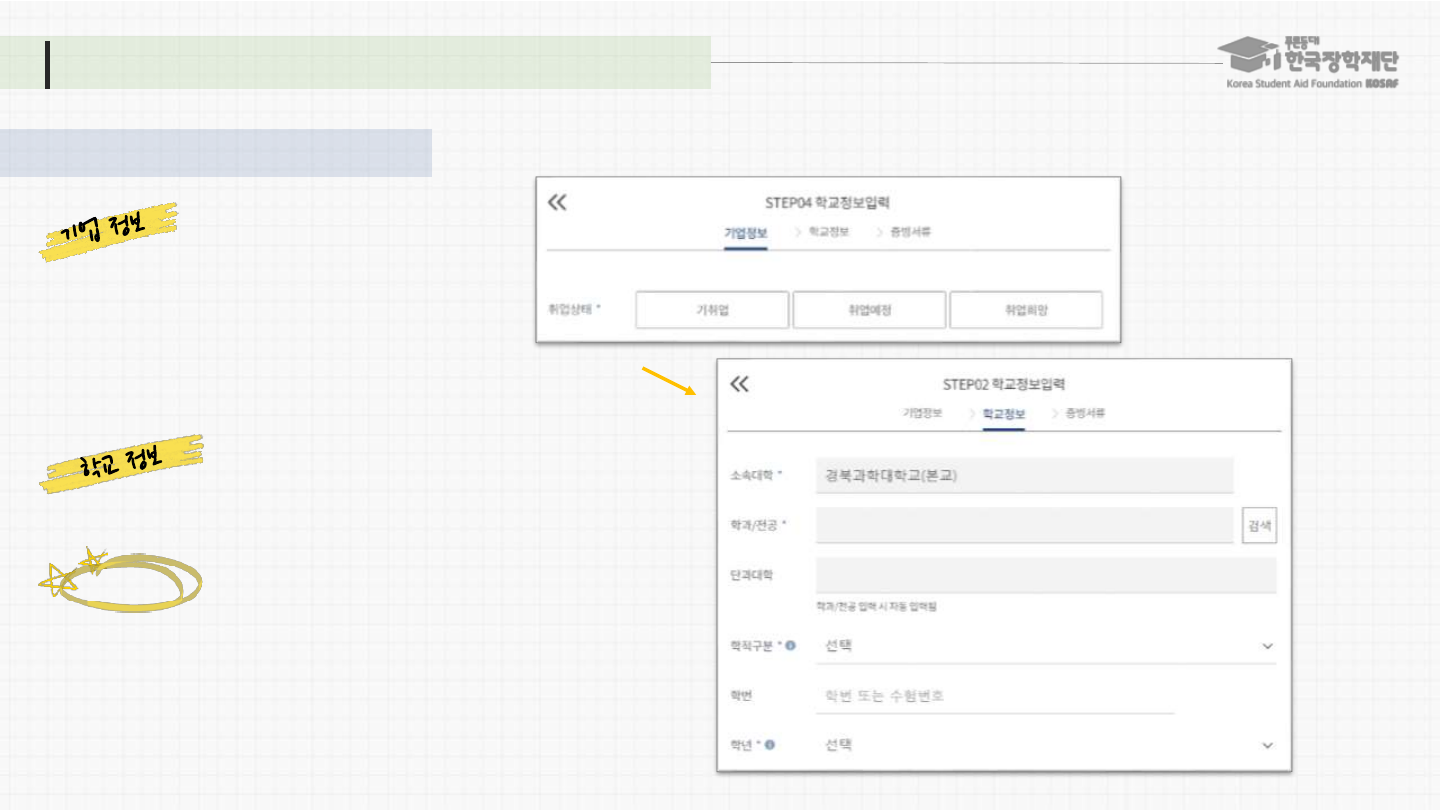Switch to 학교정보 tab in STEP04 panel

coord(828,232)
